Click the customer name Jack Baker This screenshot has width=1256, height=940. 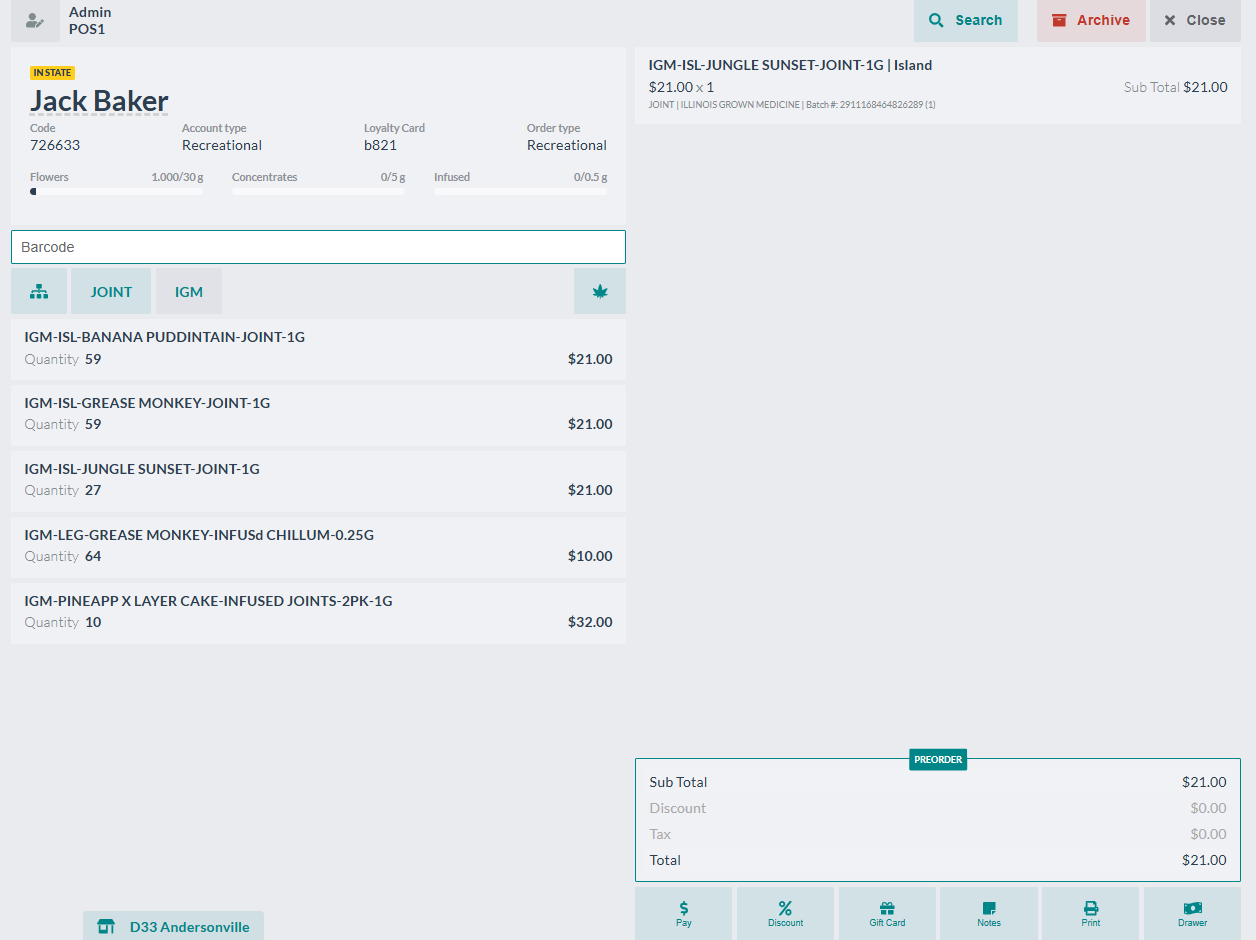tap(99, 101)
